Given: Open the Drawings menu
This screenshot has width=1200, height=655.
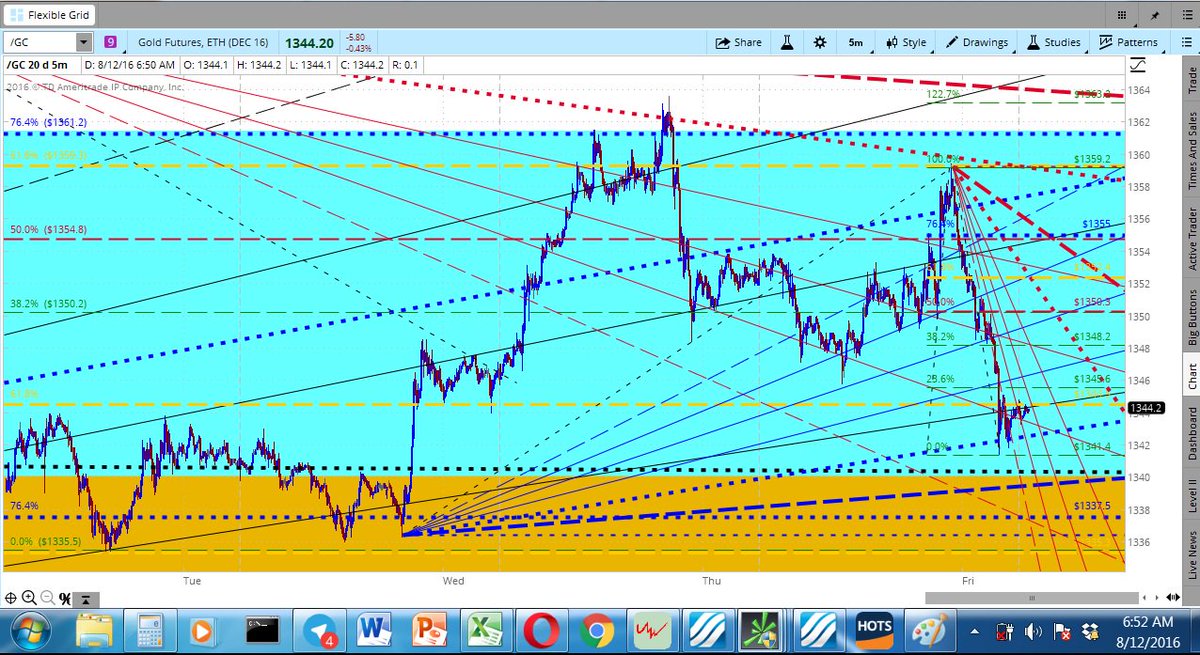Looking at the screenshot, I should [975, 42].
